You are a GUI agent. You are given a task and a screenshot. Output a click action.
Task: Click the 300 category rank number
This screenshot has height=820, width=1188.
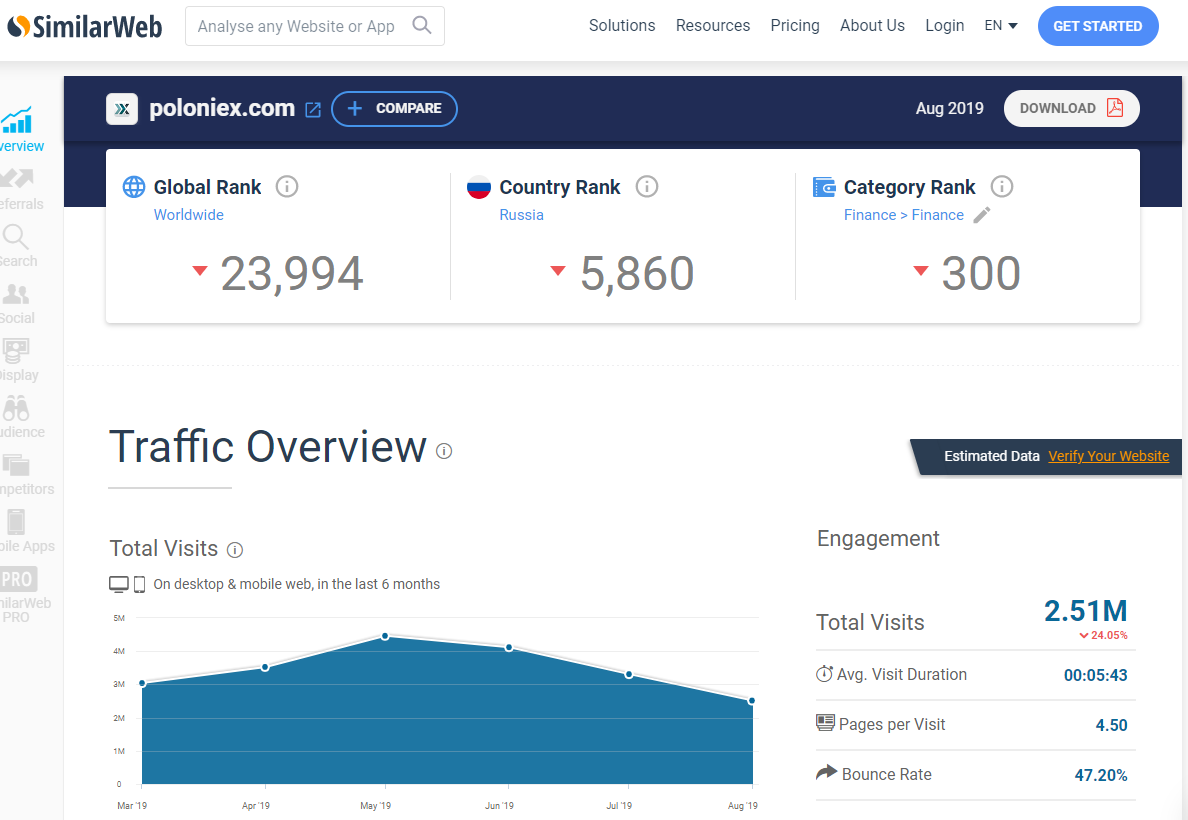981,274
